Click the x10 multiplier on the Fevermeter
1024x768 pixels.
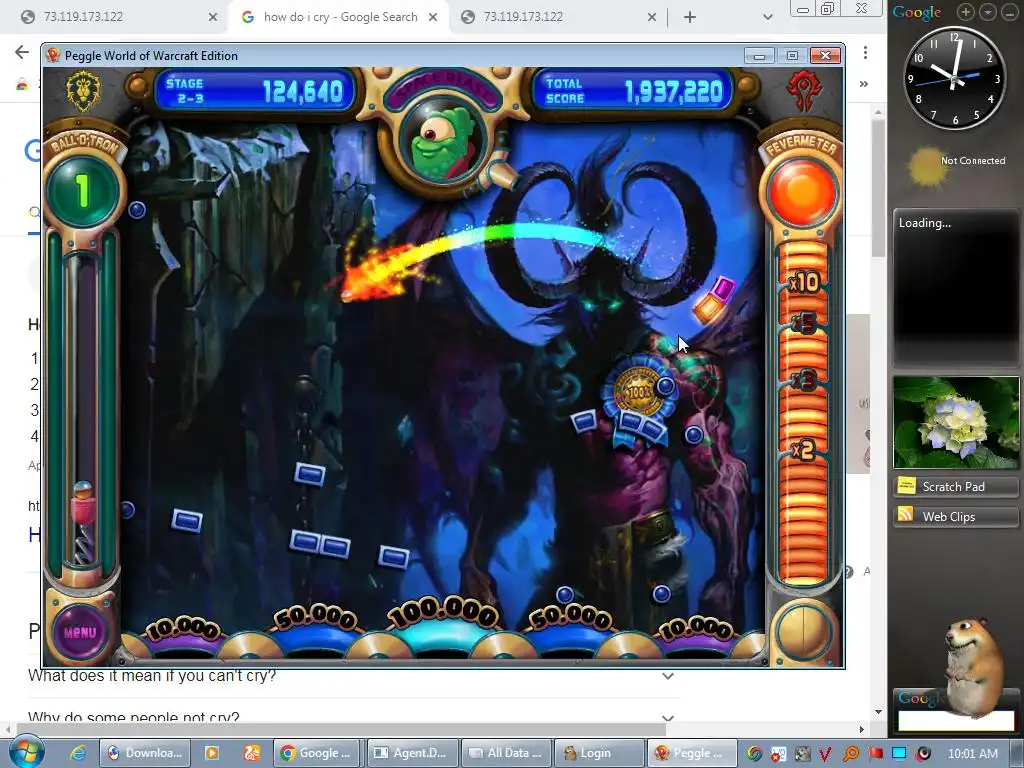pyautogui.click(x=803, y=282)
